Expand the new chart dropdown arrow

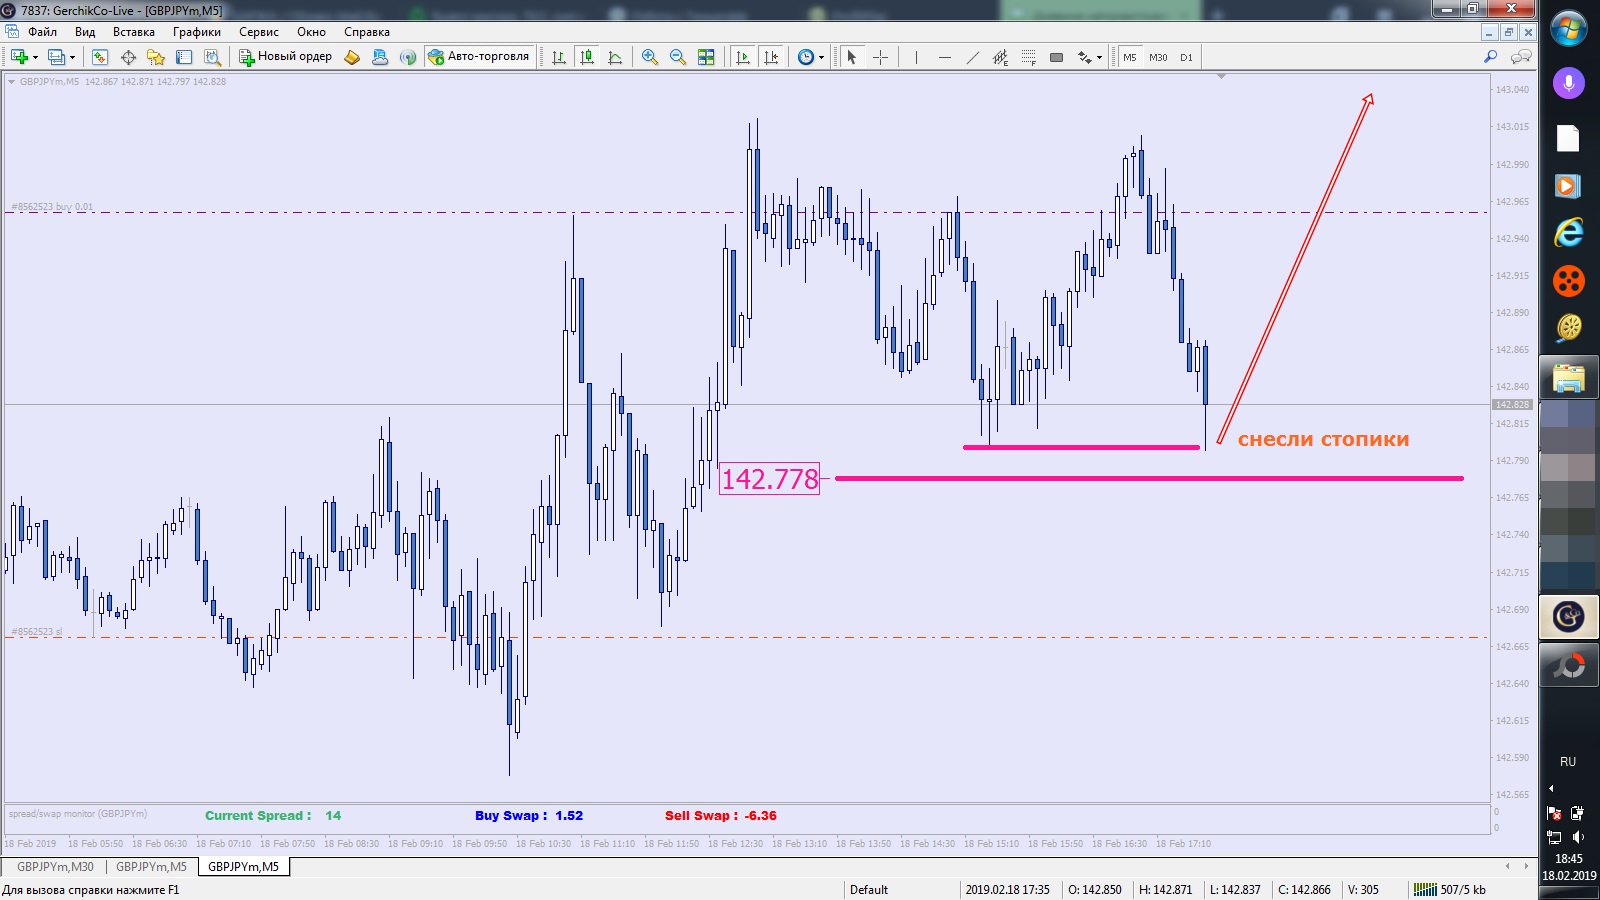click(x=36, y=57)
